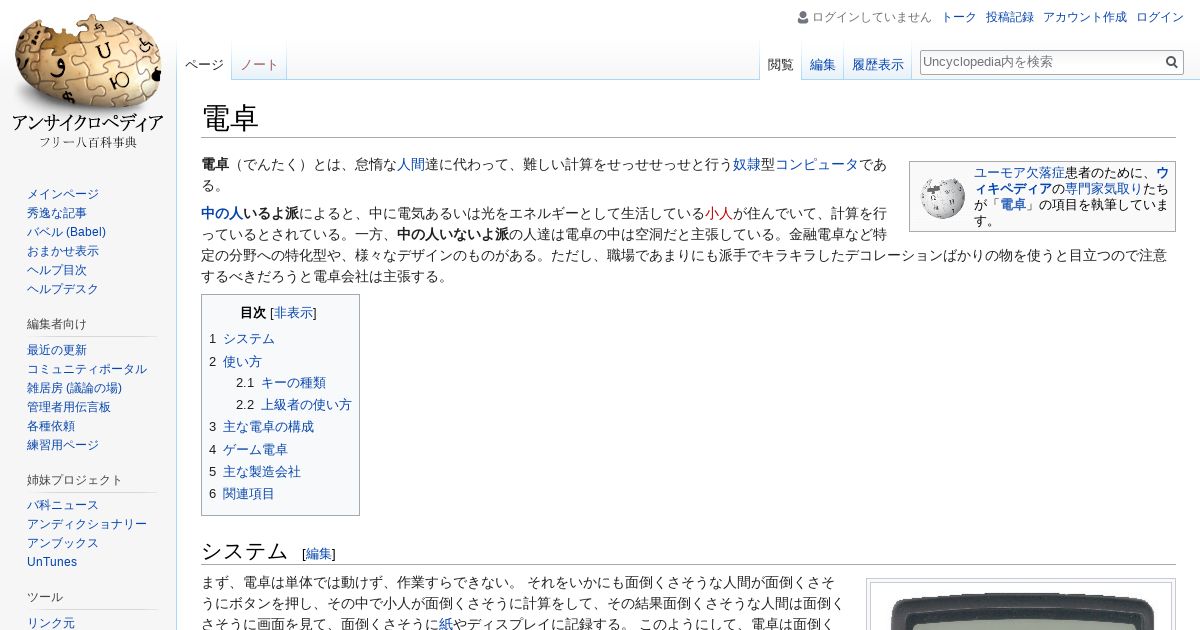Open 最近の更新 in sidebar
1200x630 pixels.
coord(57,350)
